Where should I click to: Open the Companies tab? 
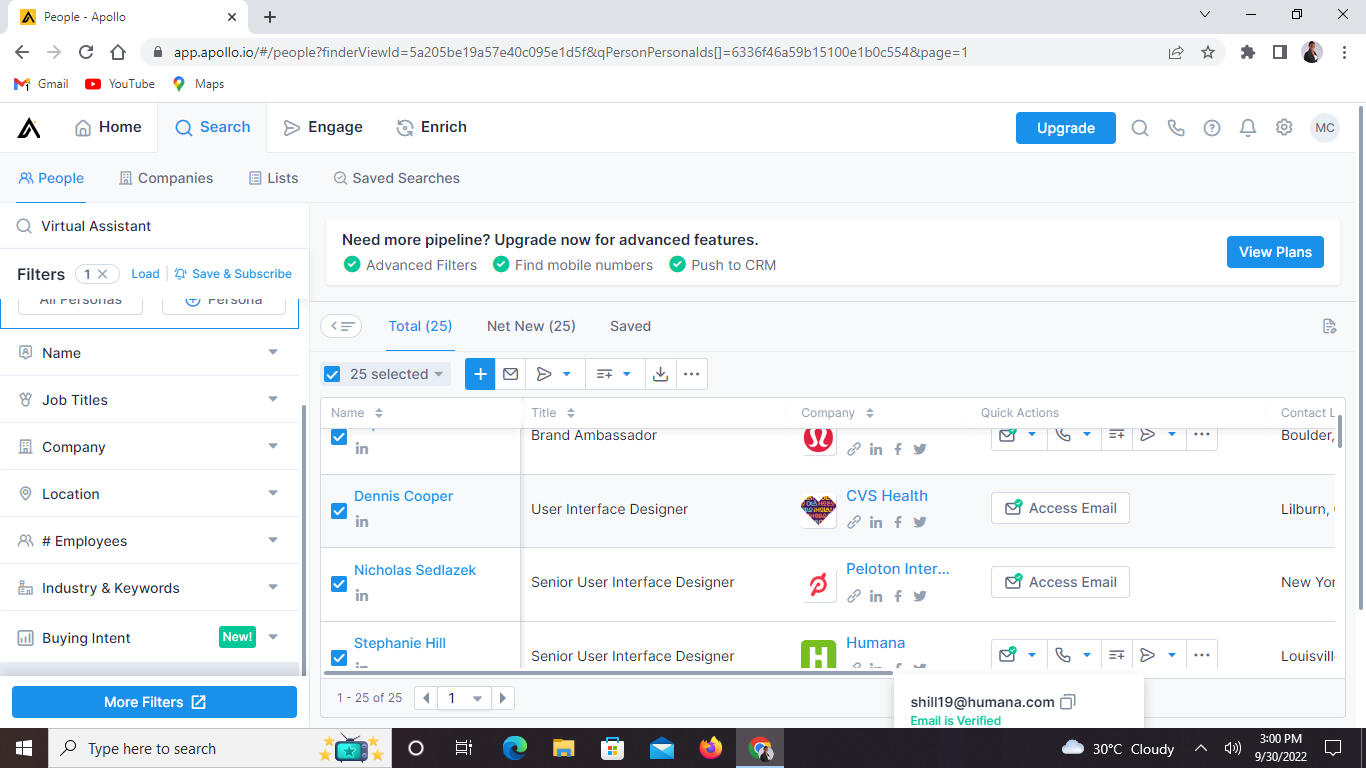[x=166, y=178]
